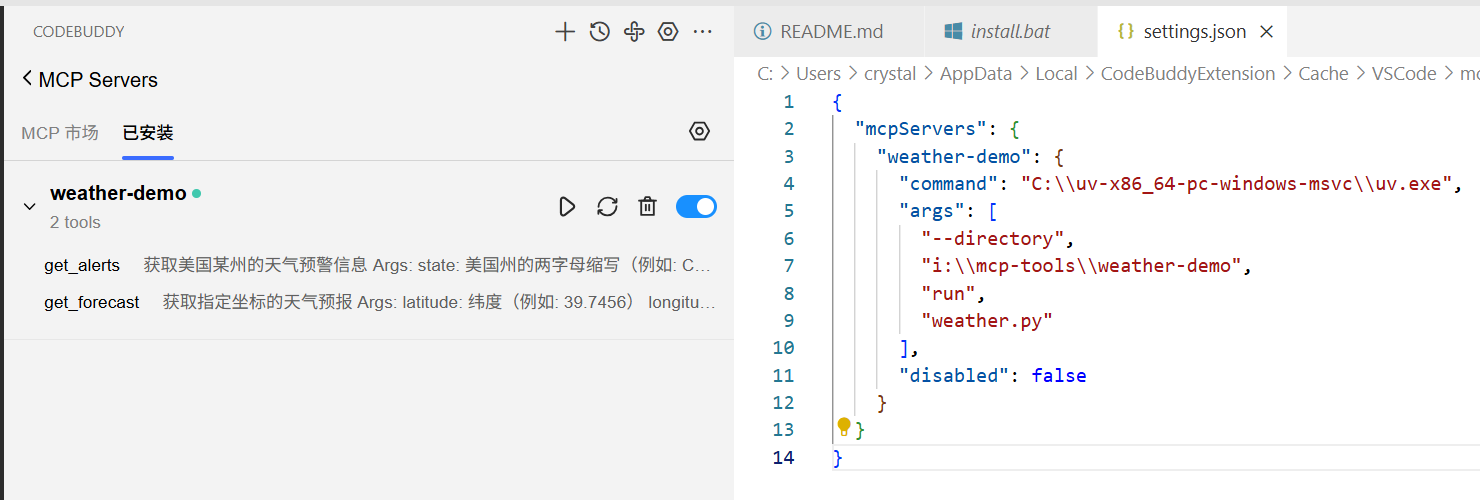1480x500 pixels.
Task: Click the VSCode breadcrumb segment
Action: 1404,74
